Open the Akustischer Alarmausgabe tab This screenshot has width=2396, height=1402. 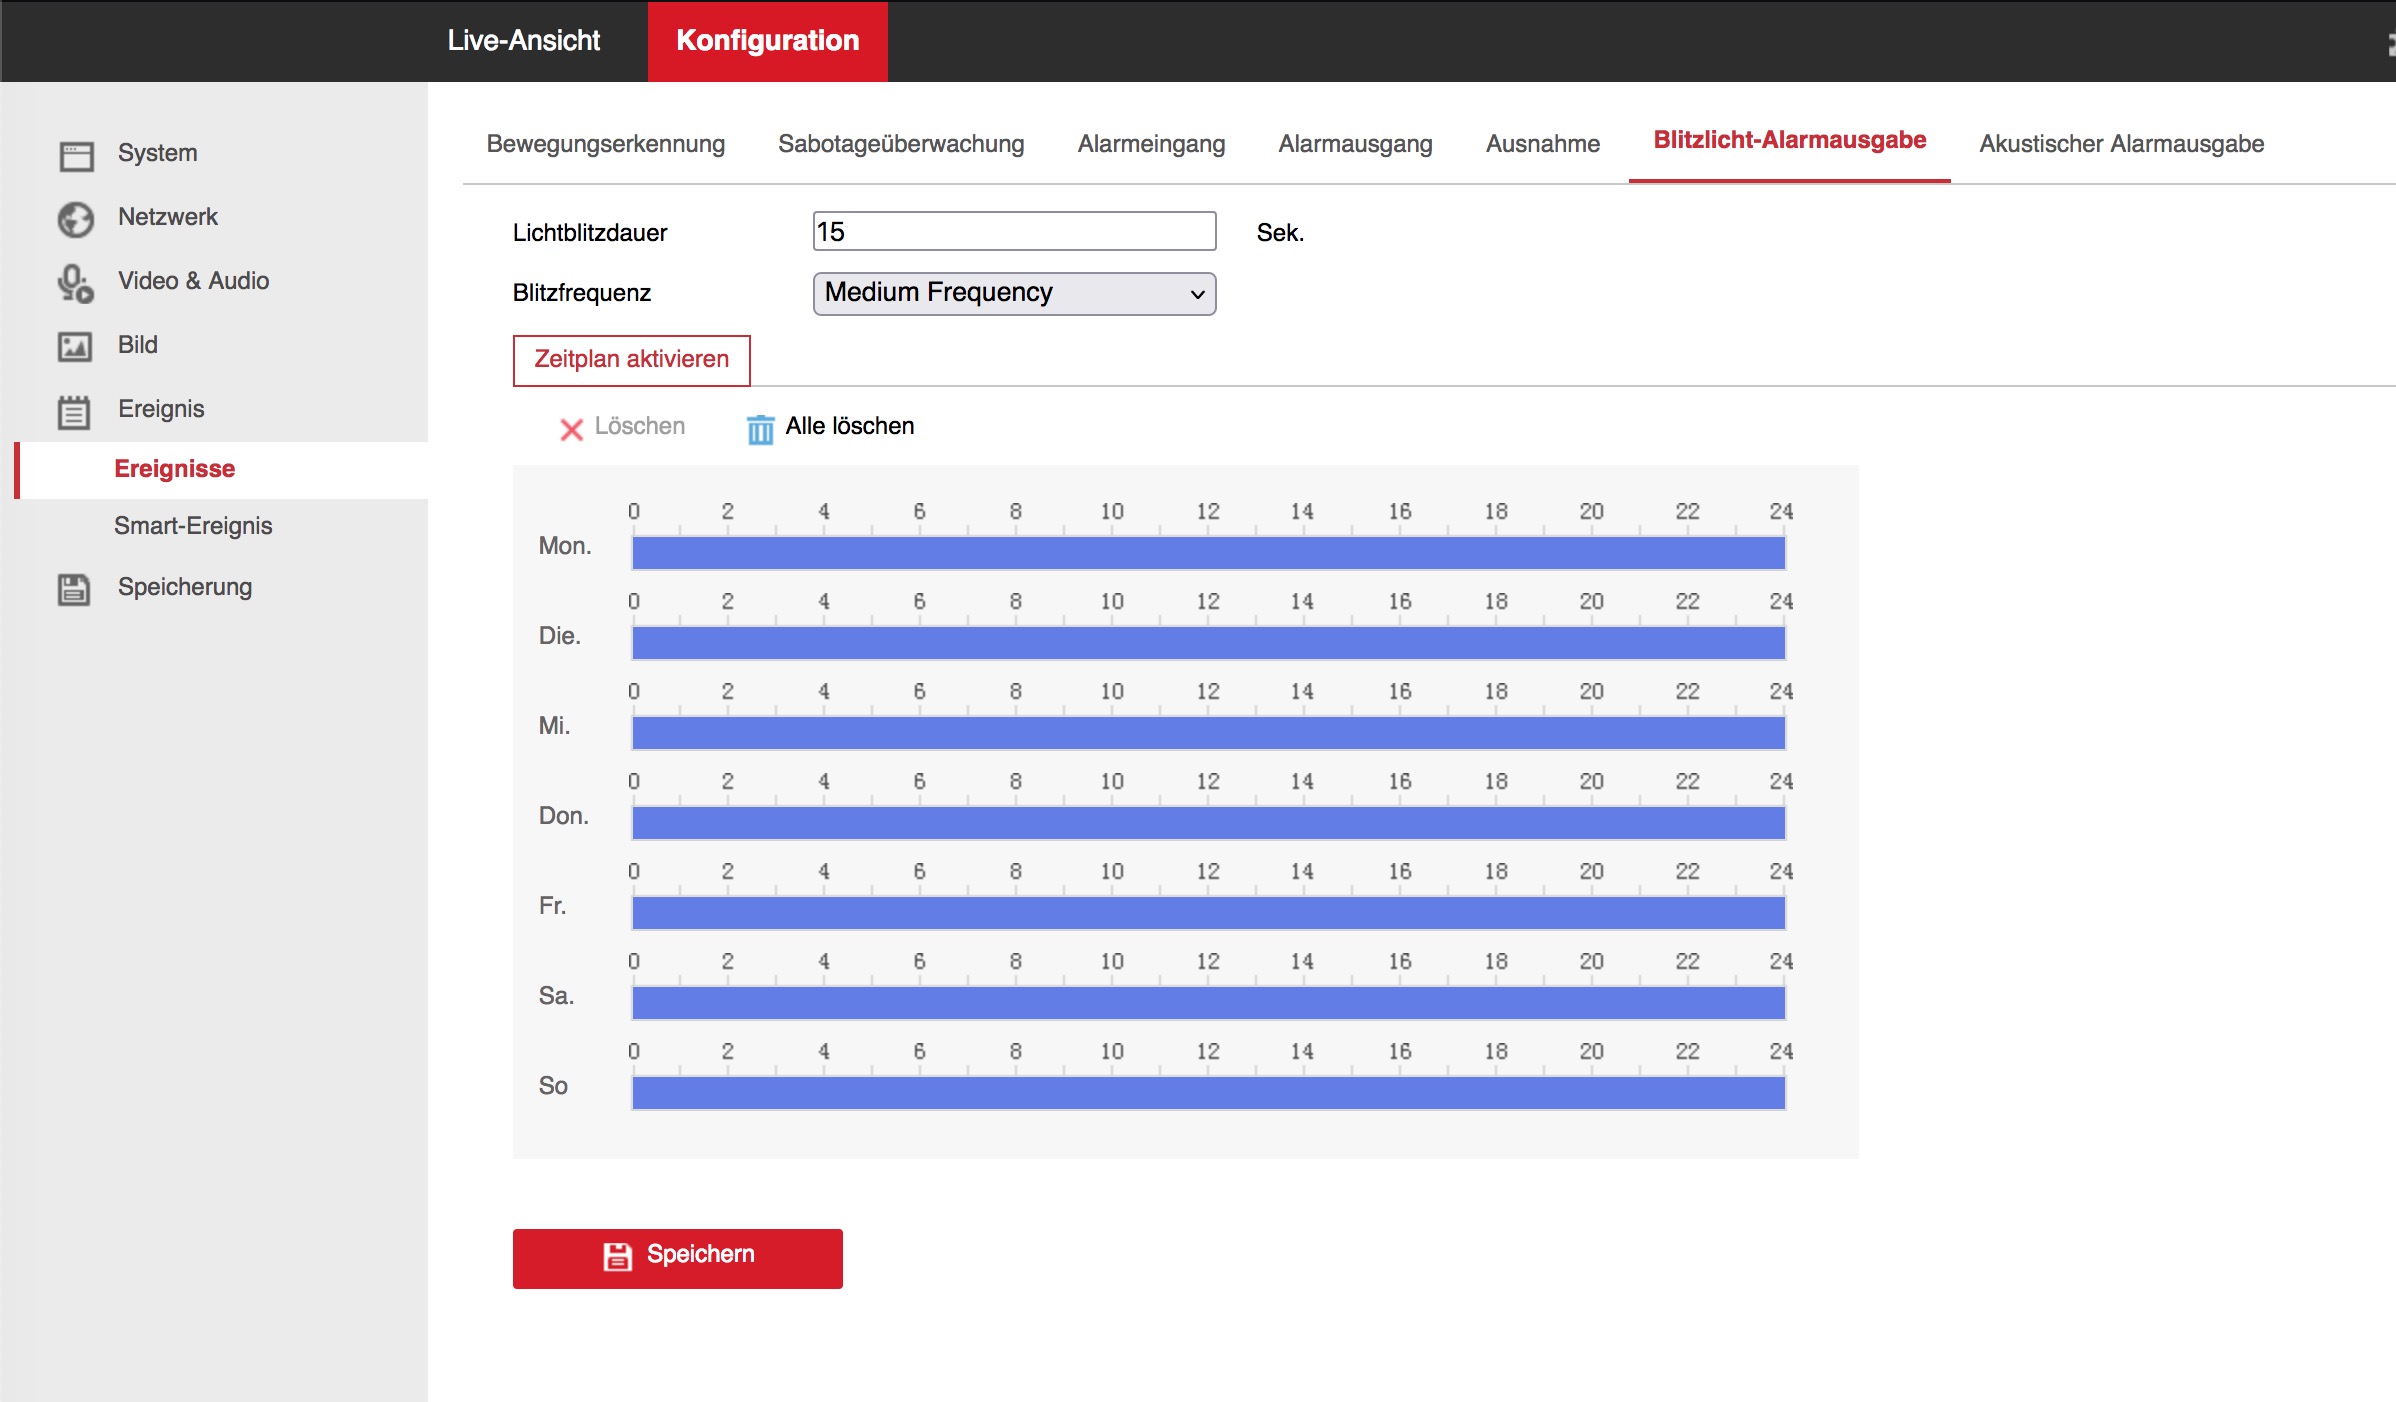[x=2121, y=144]
